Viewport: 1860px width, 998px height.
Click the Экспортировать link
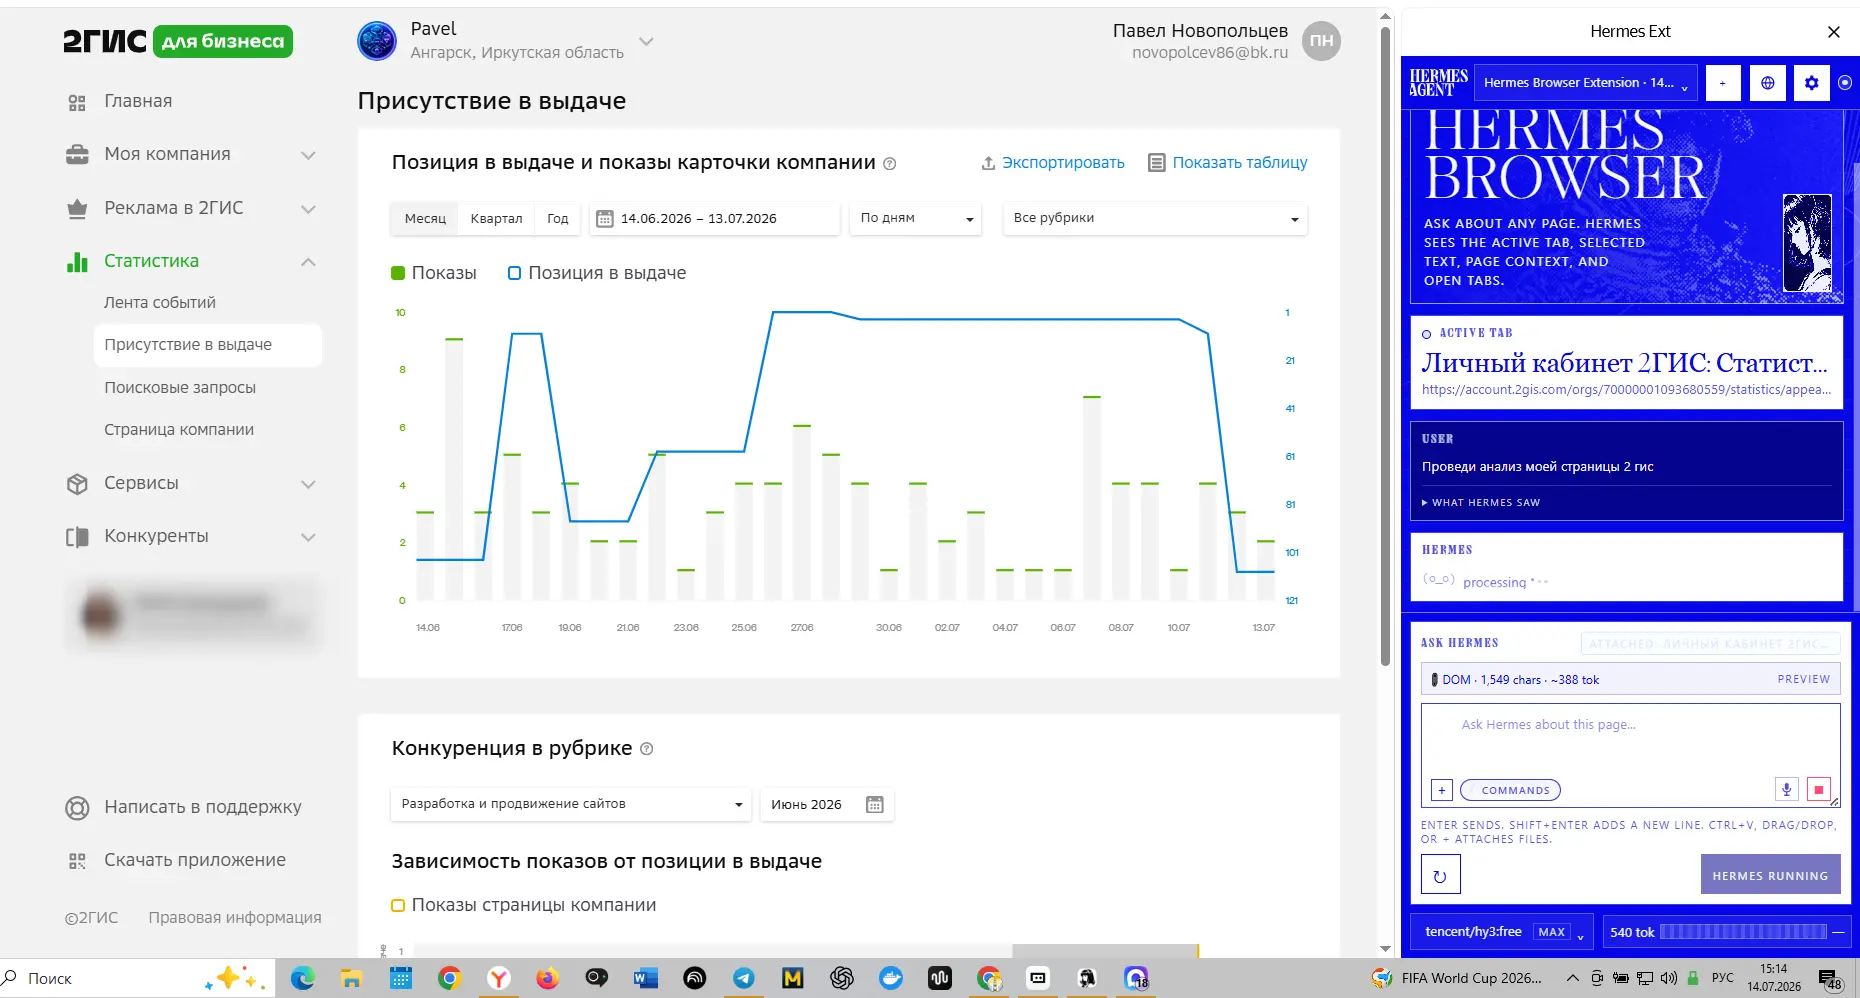(x=1053, y=163)
